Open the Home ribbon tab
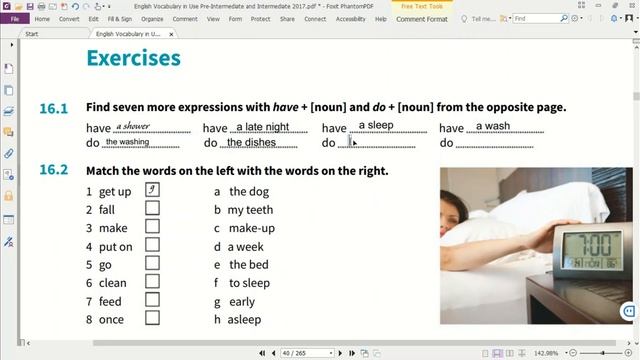This screenshot has width=640, height=360. (x=42, y=19)
